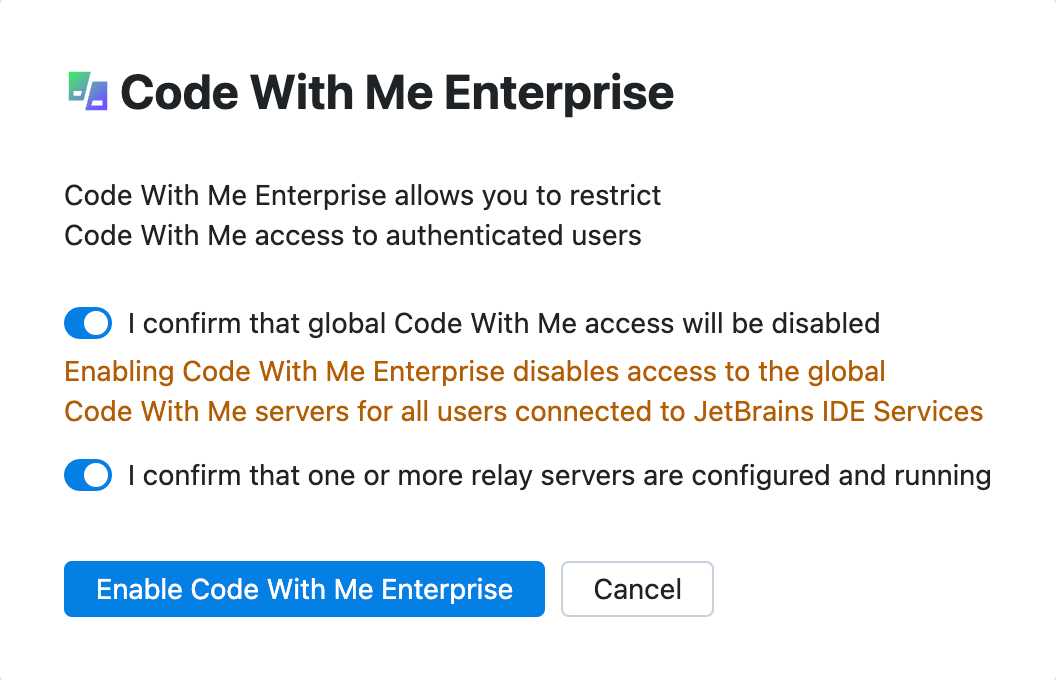This screenshot has height=680, width=1056.
Task: Click the orange line starting "Code With Me servers"
Action: 523,412
